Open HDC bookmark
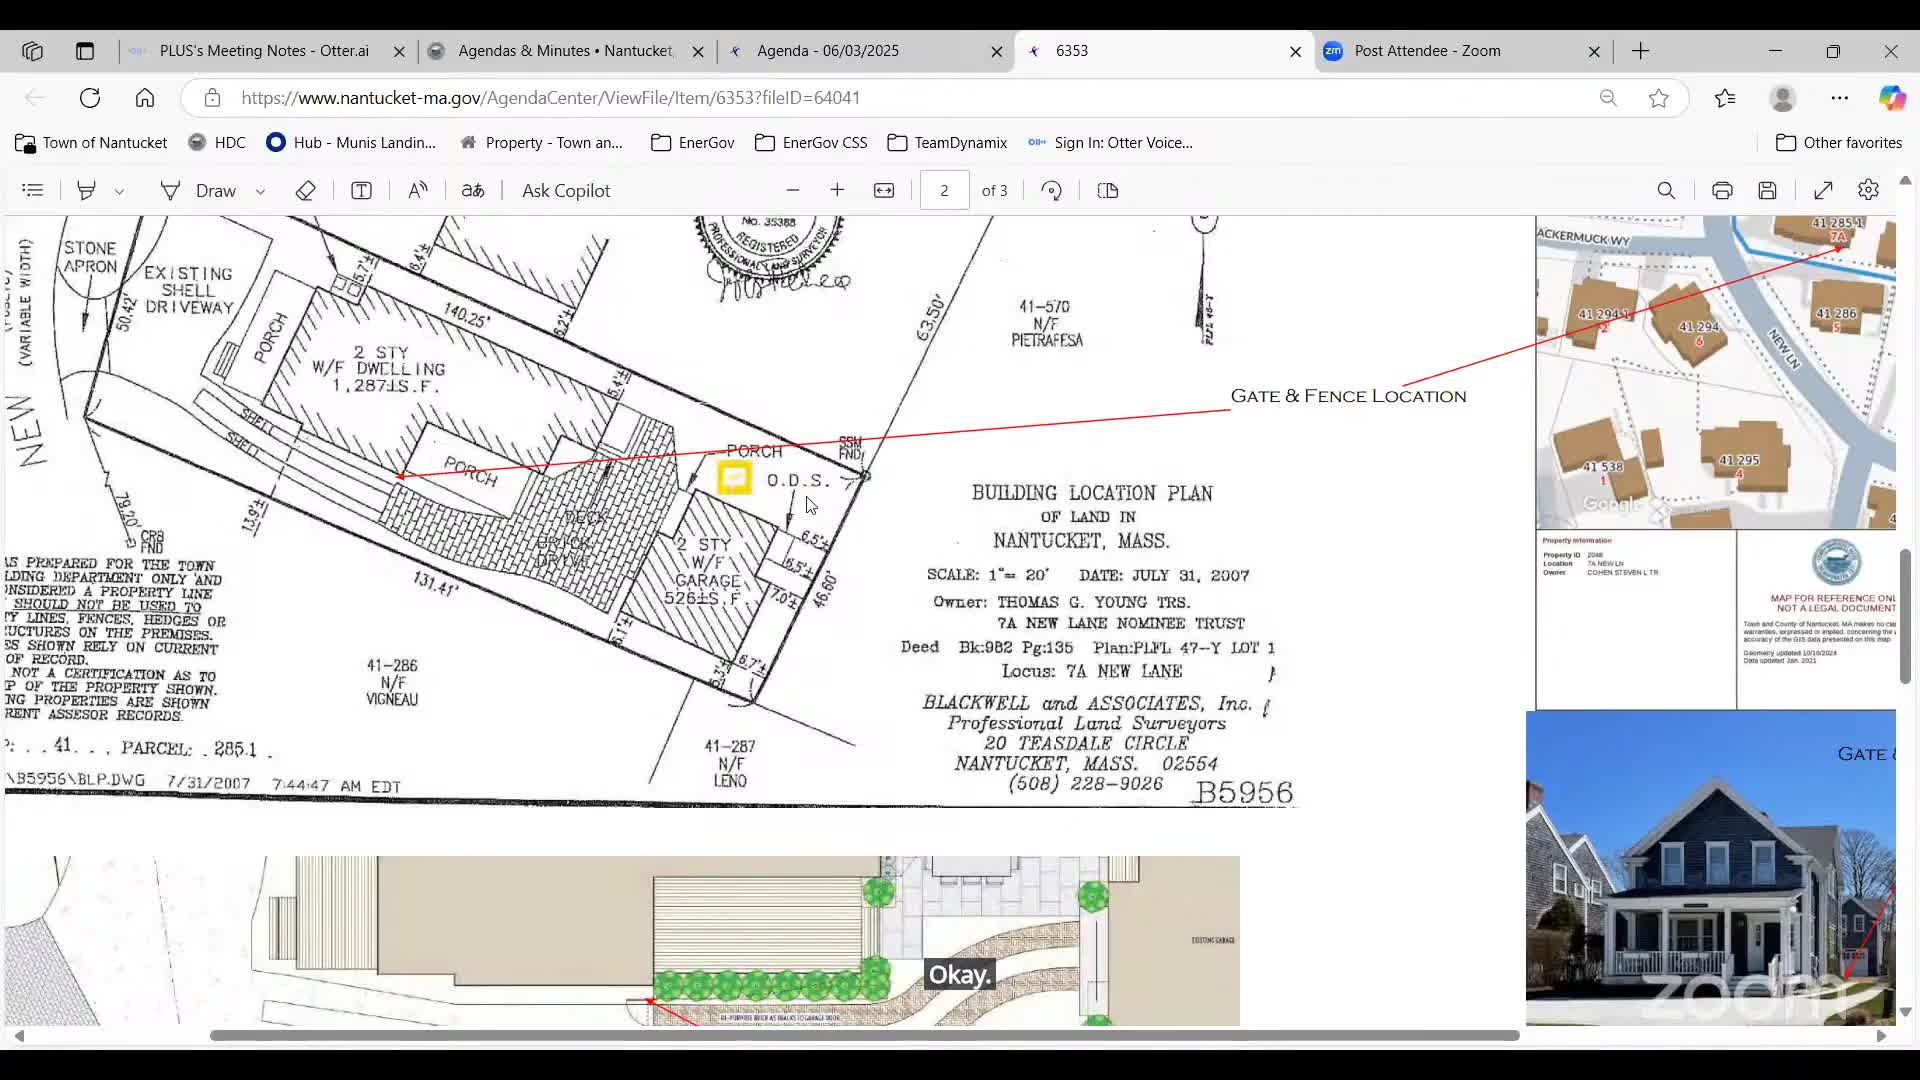 point(217,143)
